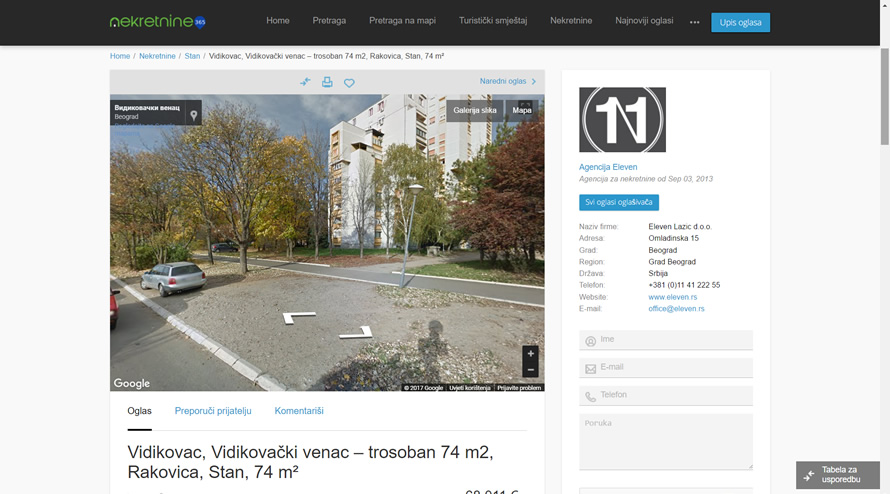Show Svi oglasi oglašivača
This screenshot has width=890, height=494.
pos(618,202)
